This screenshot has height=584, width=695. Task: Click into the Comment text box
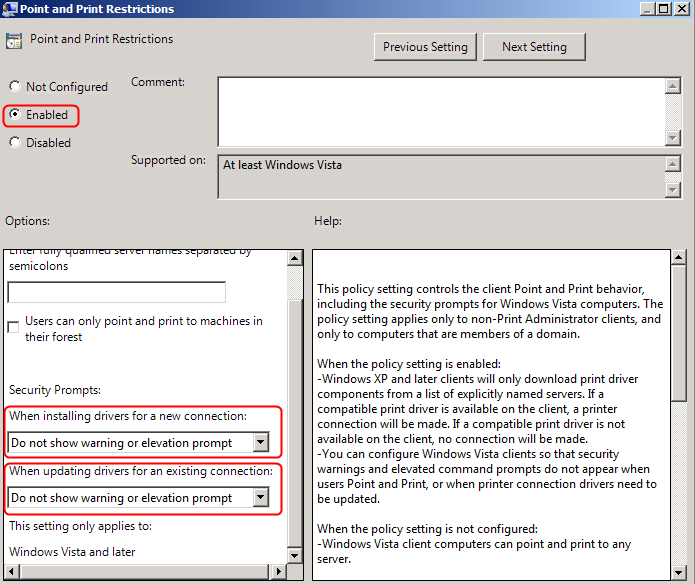click(x=441, y=111)
